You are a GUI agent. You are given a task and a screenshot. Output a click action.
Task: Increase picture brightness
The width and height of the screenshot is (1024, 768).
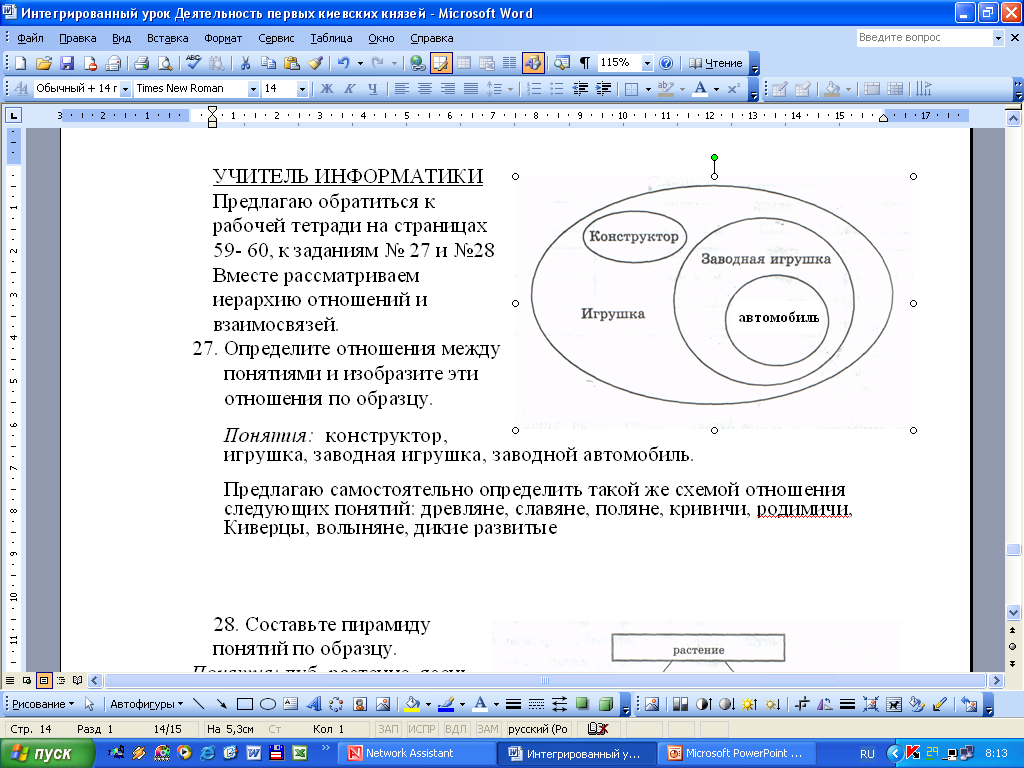(x=750, y=704)
